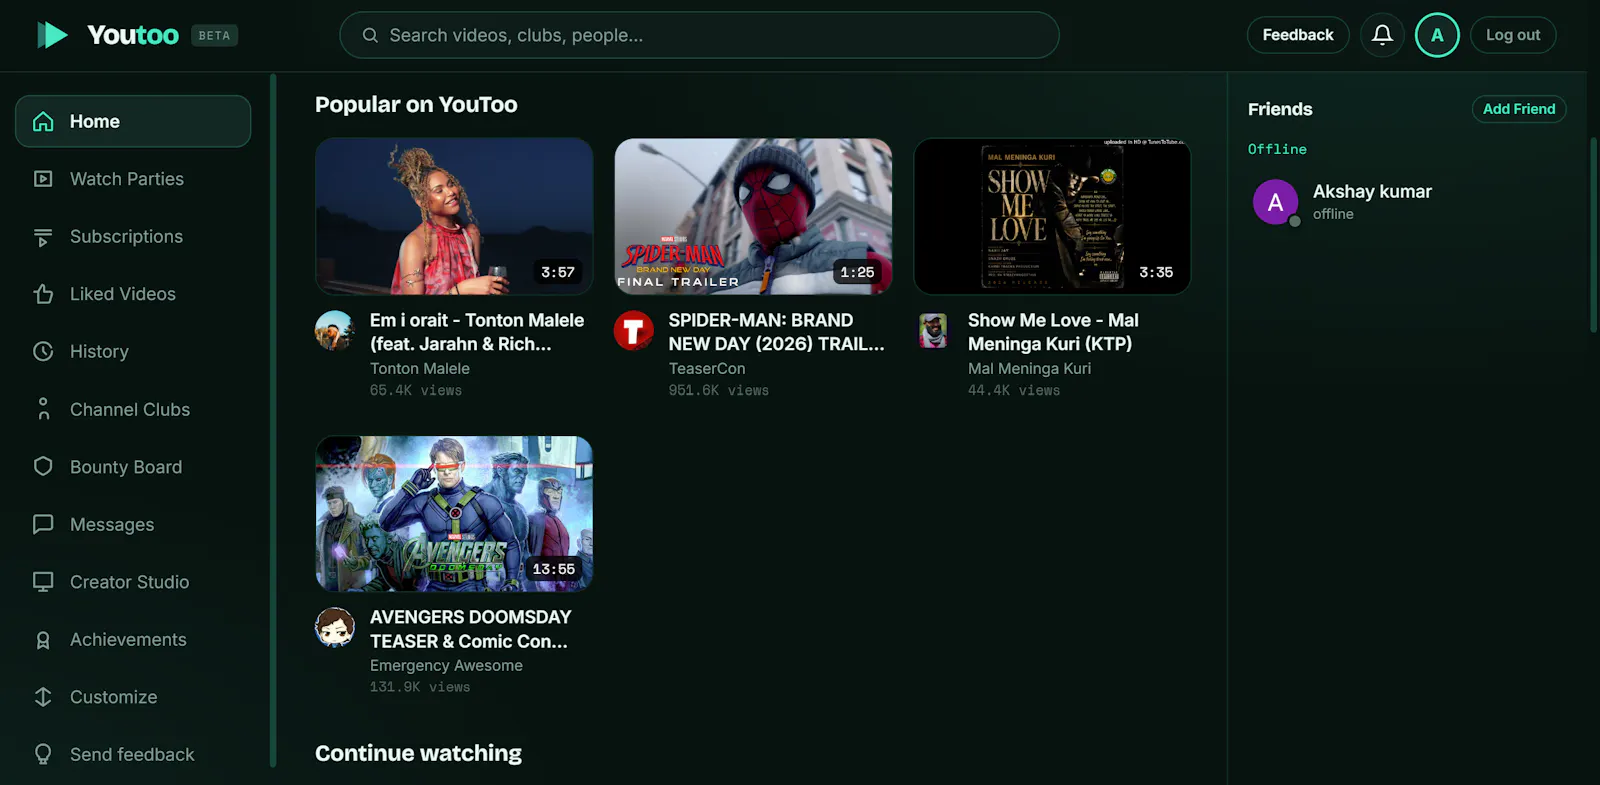Viewport: 1600px width, 785px height.
Task: Open Channel Clubs page
Action: pyautogui.click(x=133, y=409)
